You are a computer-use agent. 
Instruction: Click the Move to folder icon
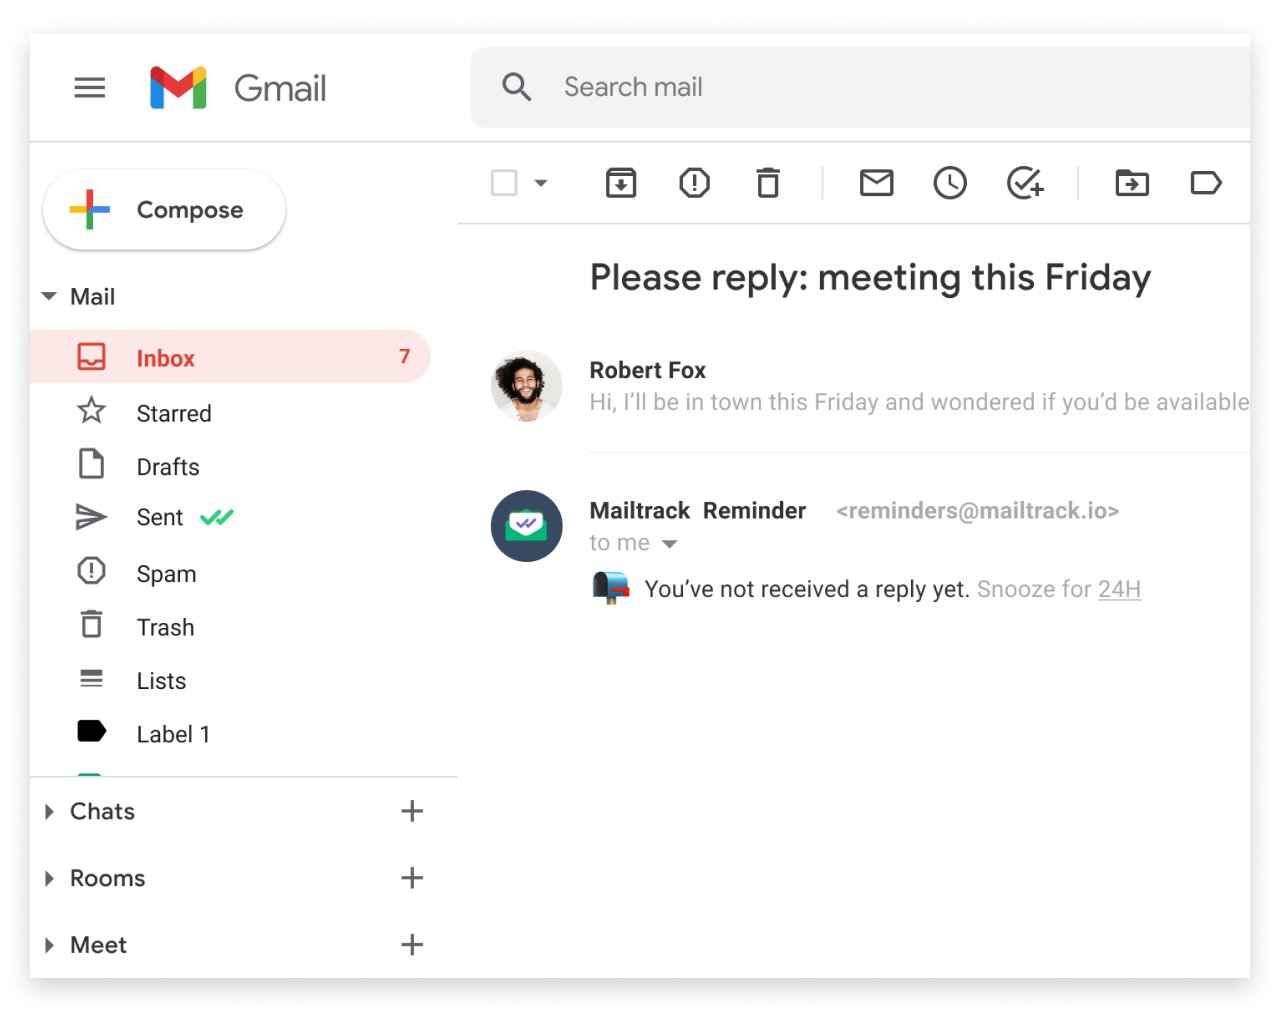pyautogui.click(x=1132, y=183)
